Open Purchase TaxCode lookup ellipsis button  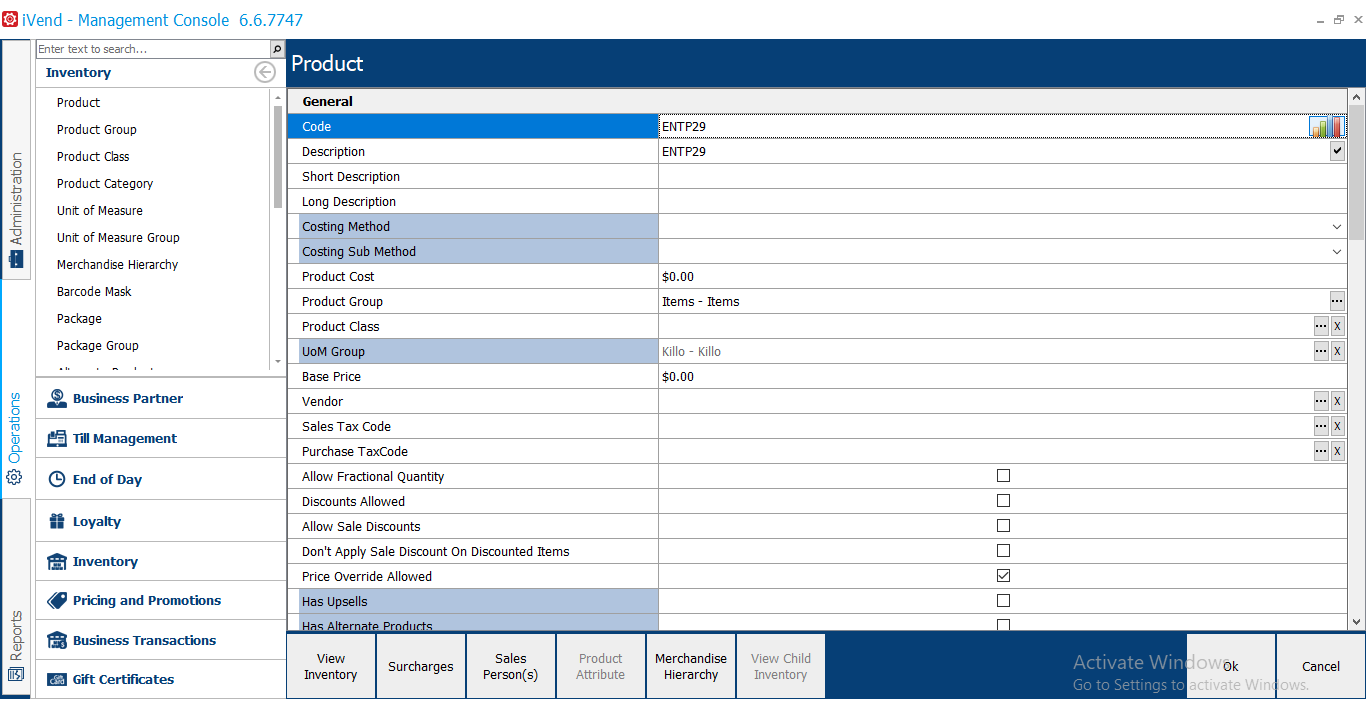1321,451
